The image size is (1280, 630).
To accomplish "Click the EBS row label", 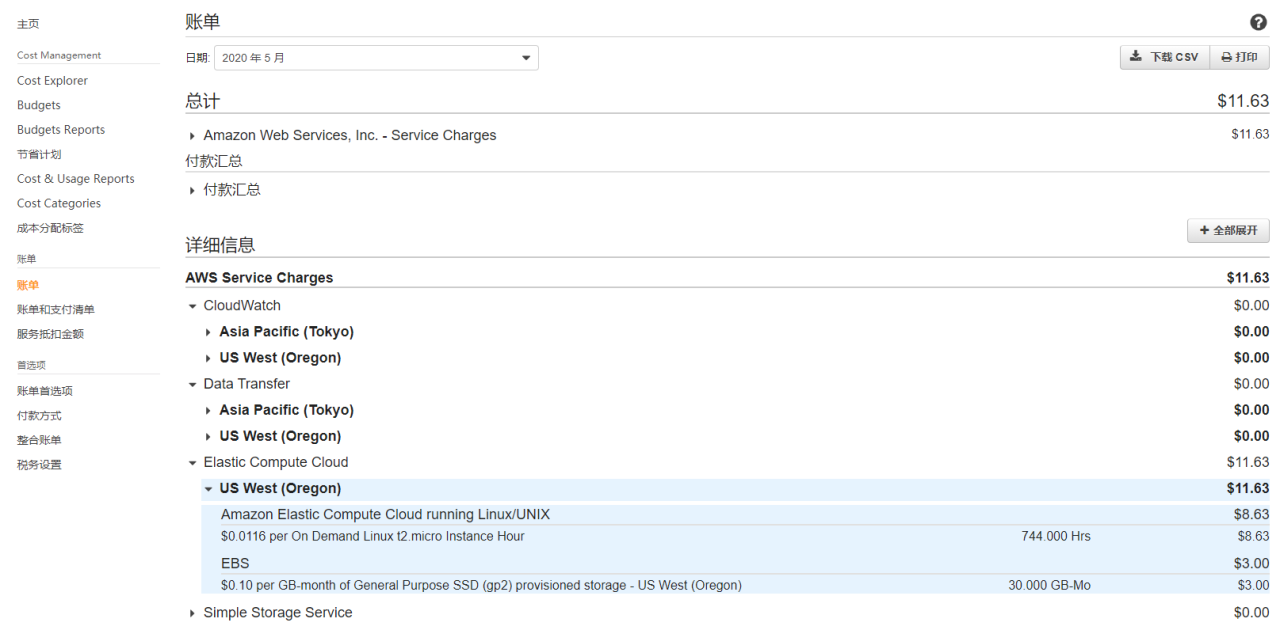I will [x=235, y=564].
